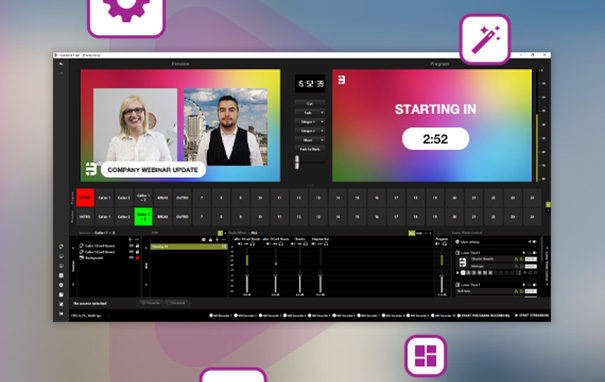Viewport: 605px width, 382px height.
Task: Hide the first Caller source eye icon
Action: 131,245
